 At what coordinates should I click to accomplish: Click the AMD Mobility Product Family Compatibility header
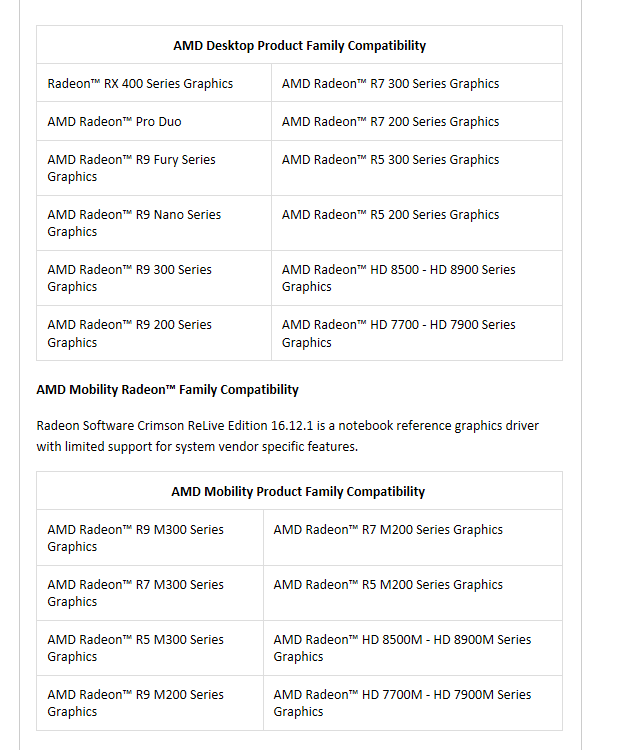298,492
